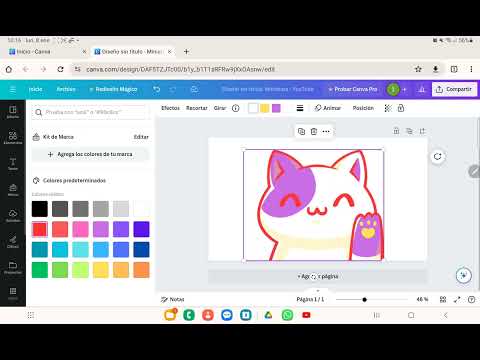Open the Posición panel
This screenshot has height=360, width=480.
363,108
